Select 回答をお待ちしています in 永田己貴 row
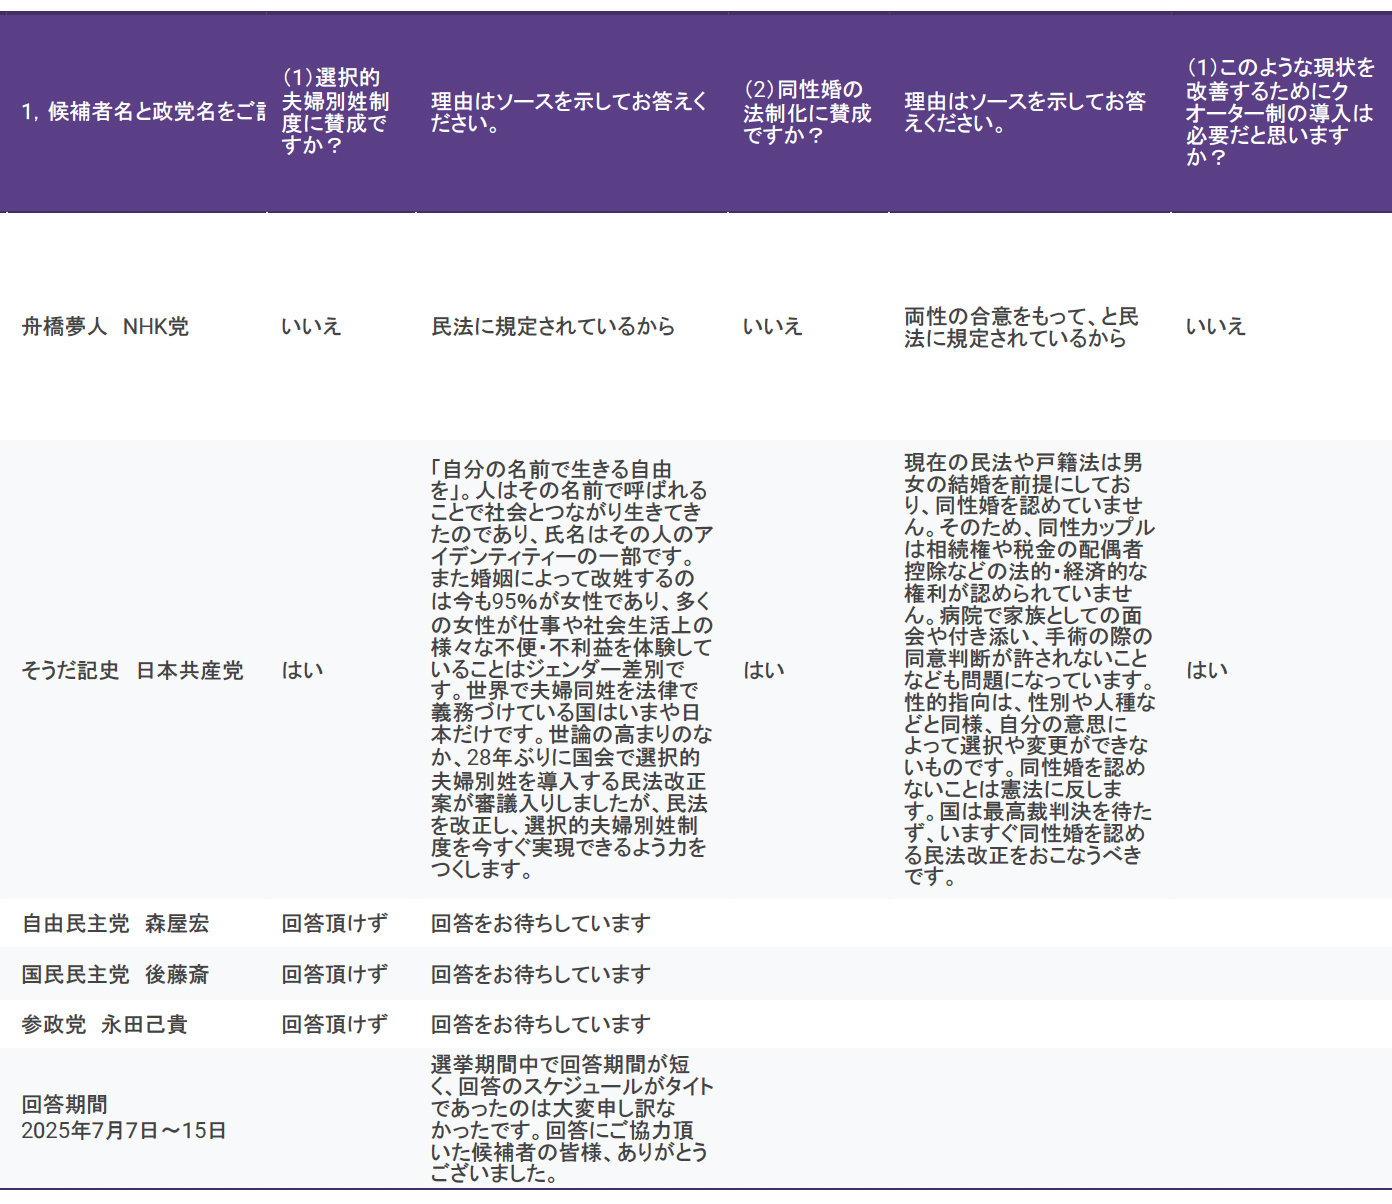The height and width of the screenshot is (1204, 1392). tap(540, 1025)
